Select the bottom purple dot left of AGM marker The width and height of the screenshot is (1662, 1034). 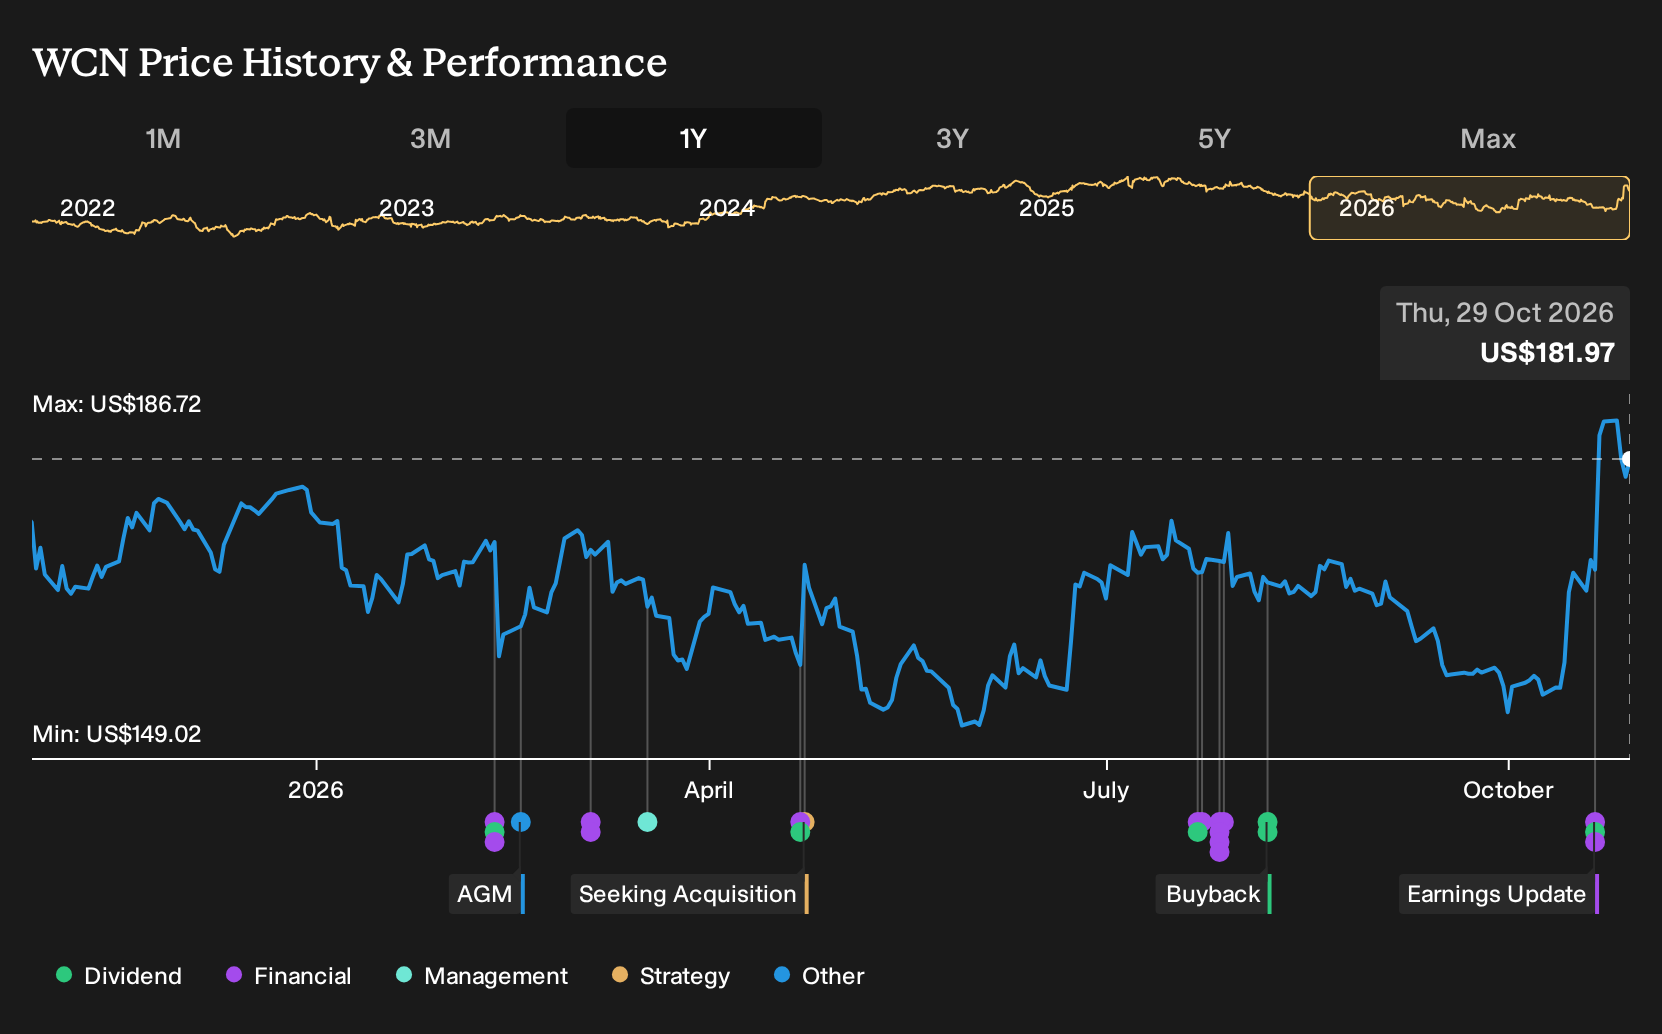click(x=494, y=842)
